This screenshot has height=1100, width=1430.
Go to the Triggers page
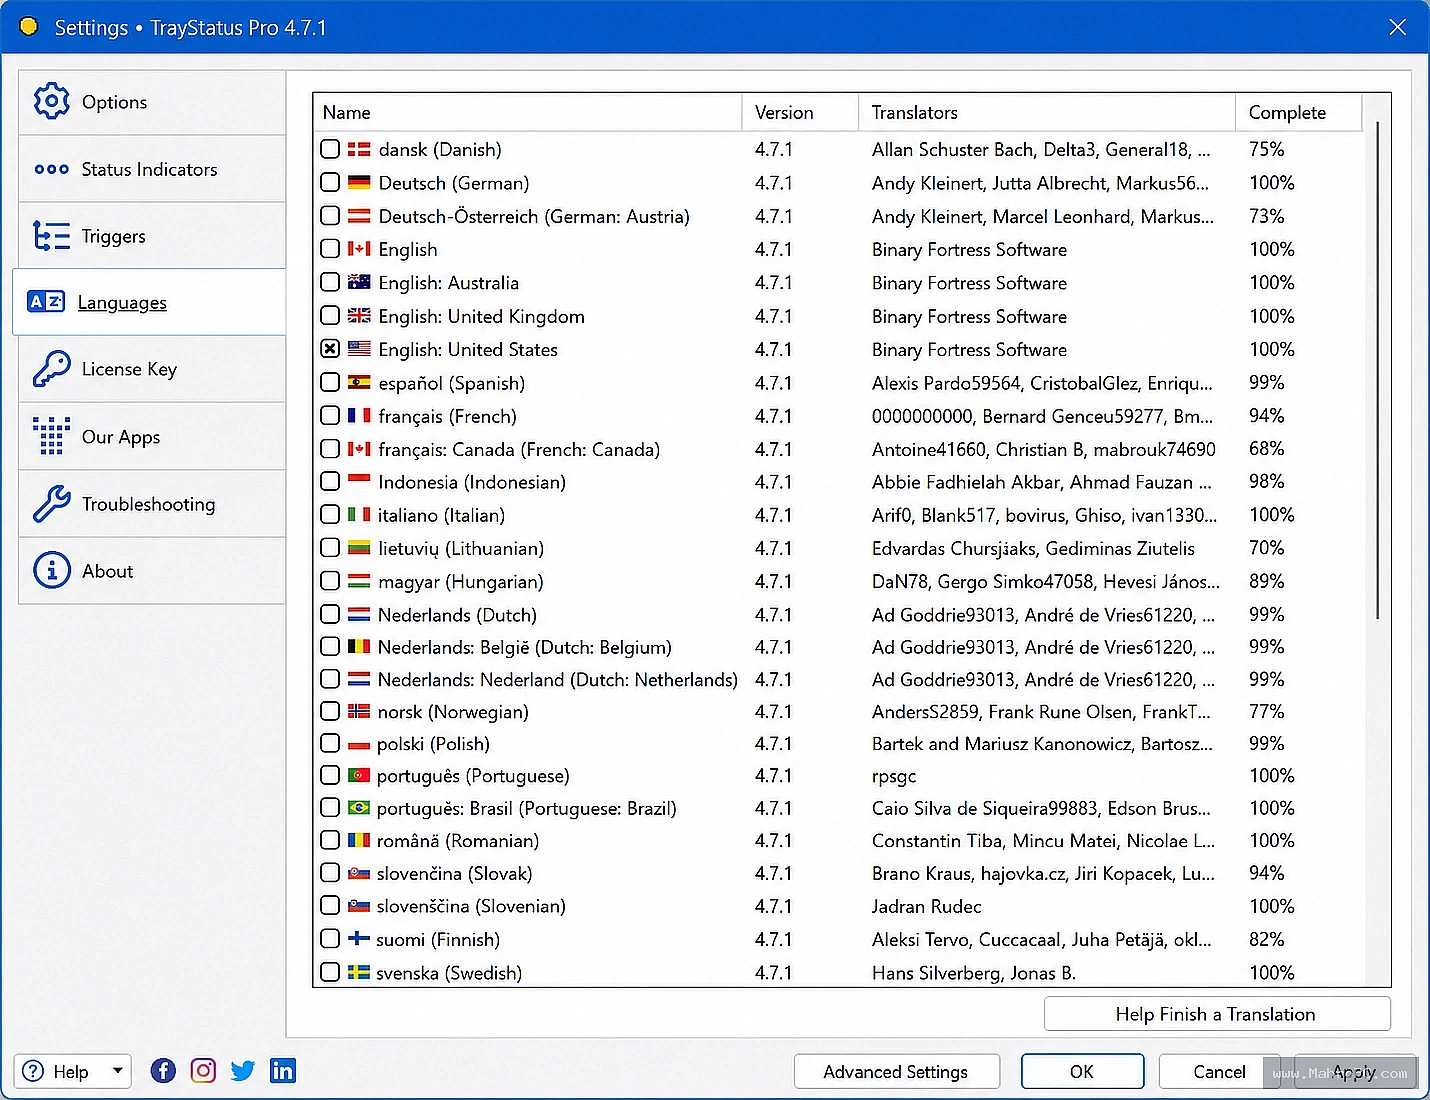tap(152, 236)
